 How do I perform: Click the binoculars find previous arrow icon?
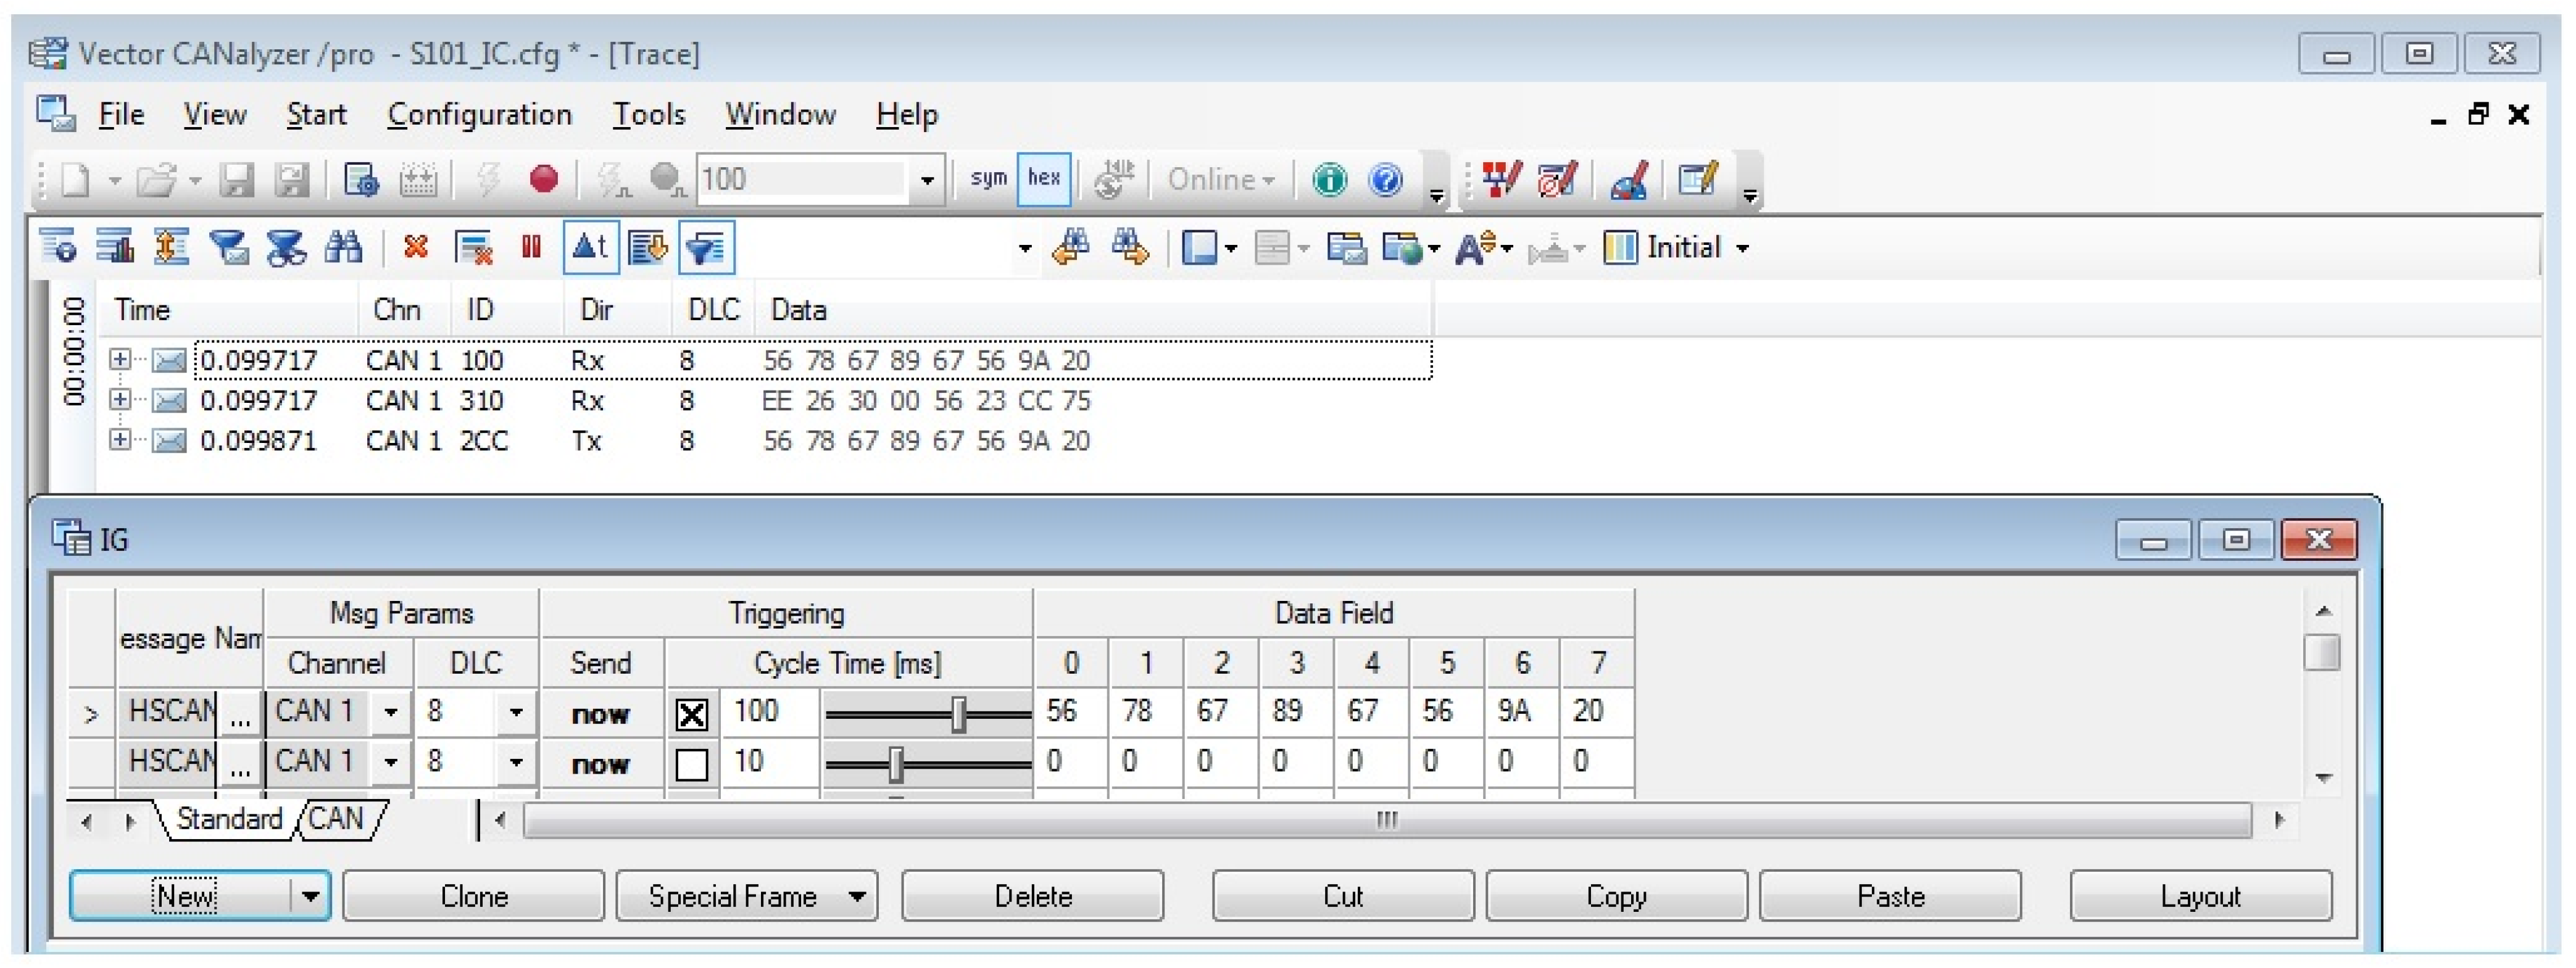coord(1071,247)
